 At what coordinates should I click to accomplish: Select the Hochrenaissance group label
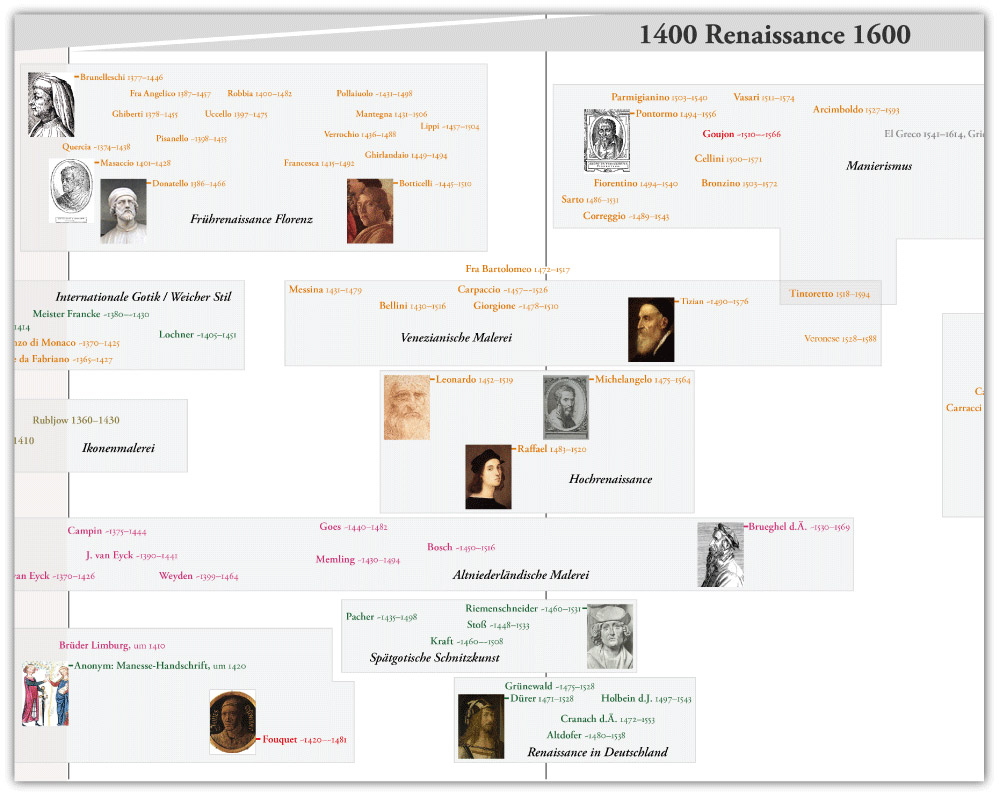coord(610,480)
